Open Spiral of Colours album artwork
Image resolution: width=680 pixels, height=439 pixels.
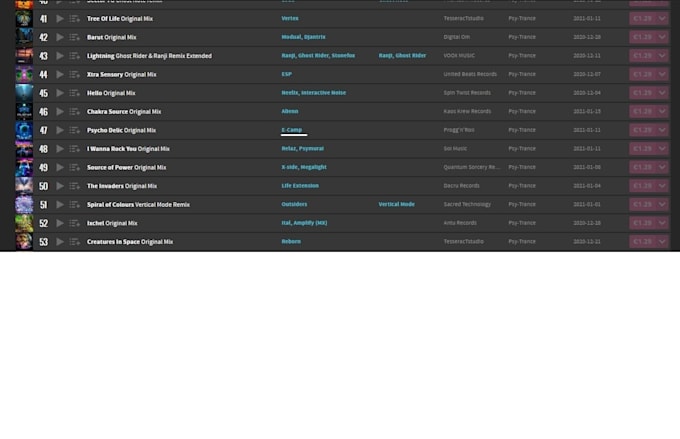[x=24, y=204]
